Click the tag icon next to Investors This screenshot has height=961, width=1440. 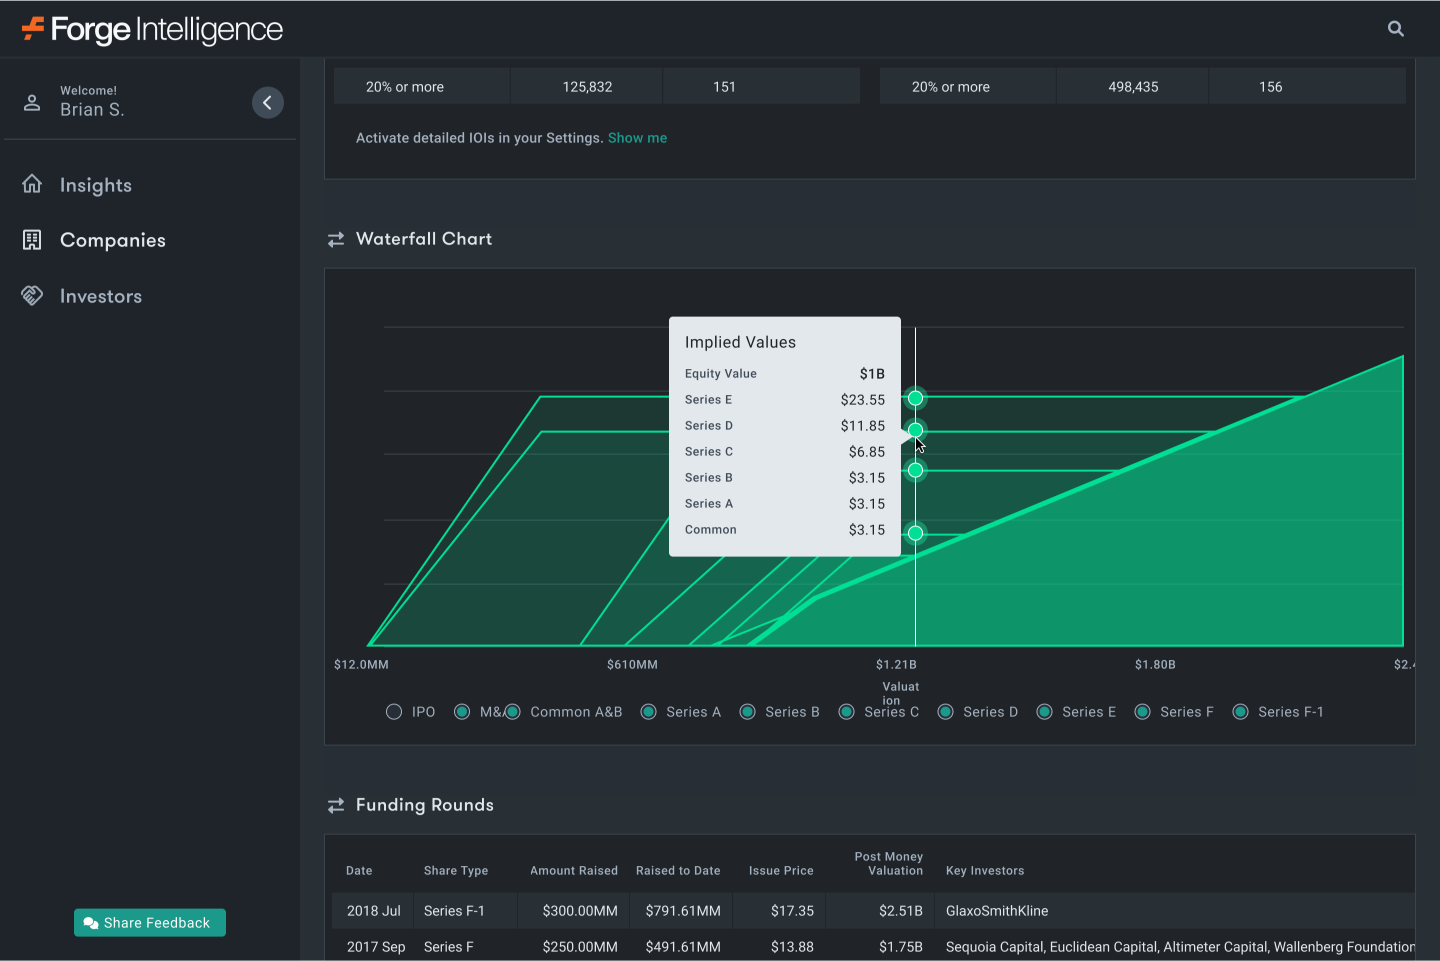click(x=31, y=295)
